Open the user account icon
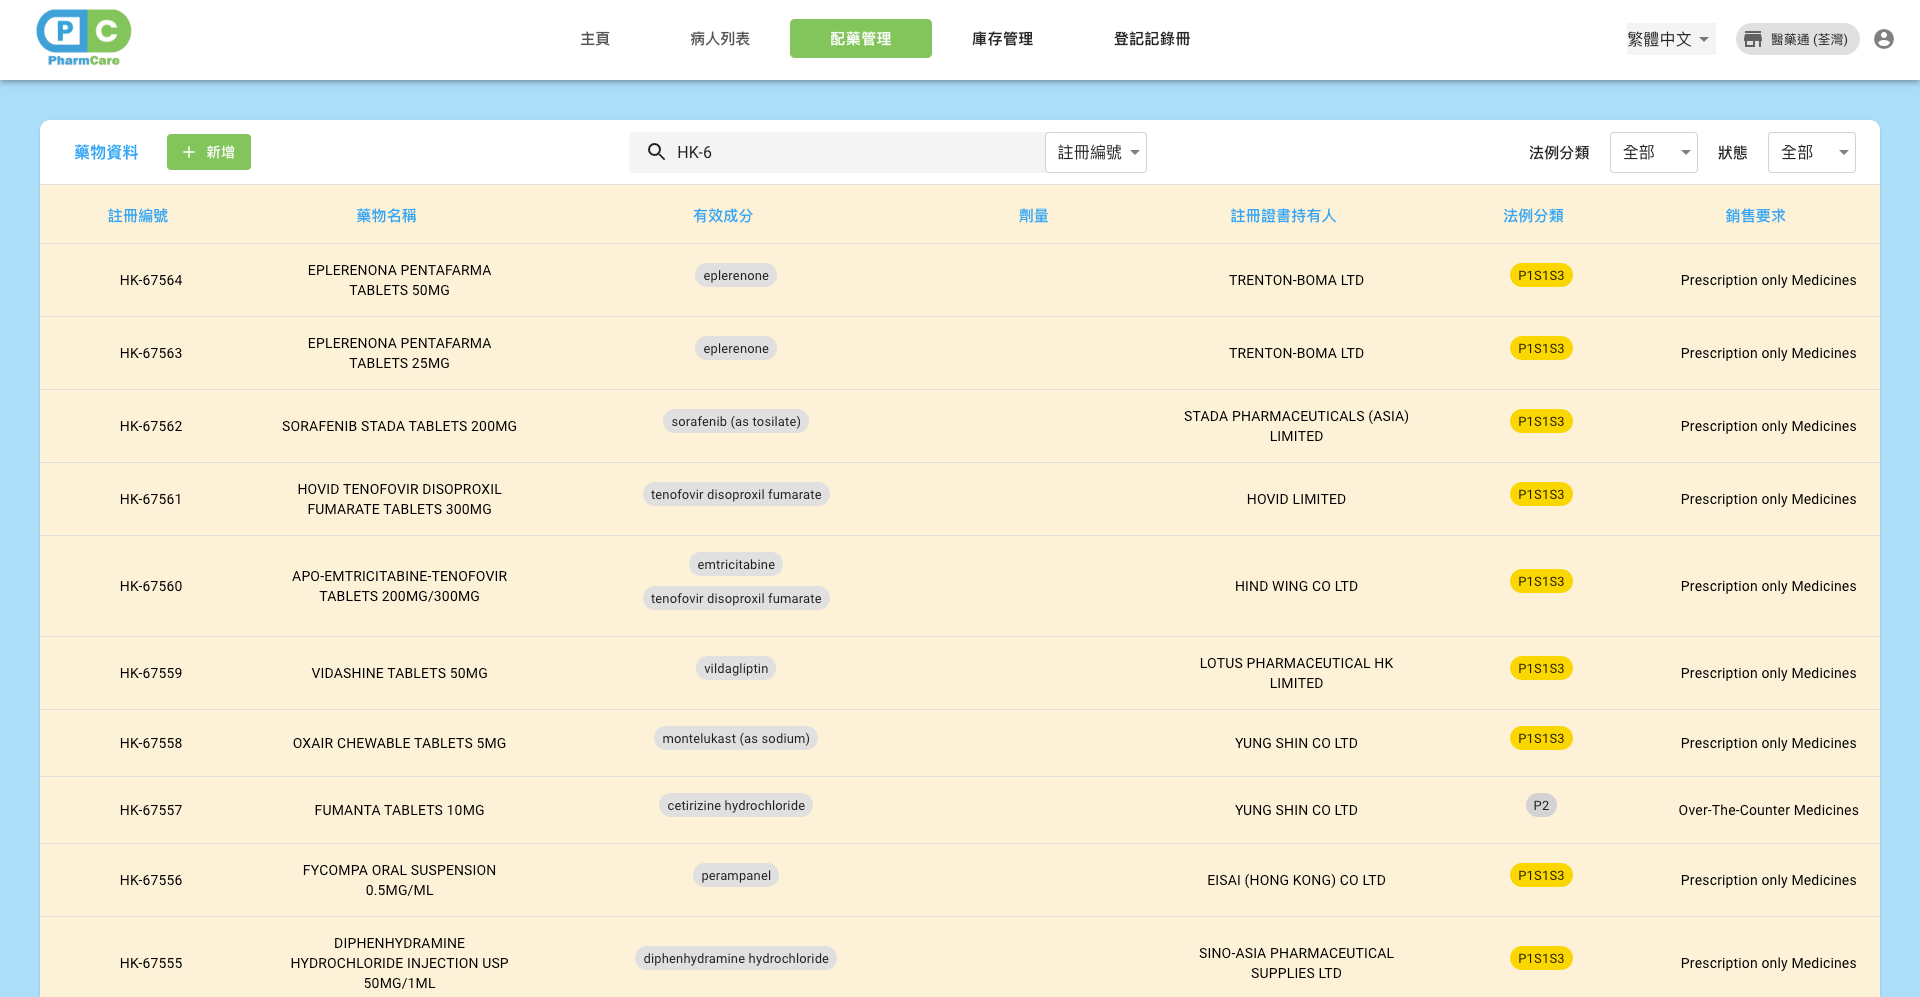 tap(1884, 39)
